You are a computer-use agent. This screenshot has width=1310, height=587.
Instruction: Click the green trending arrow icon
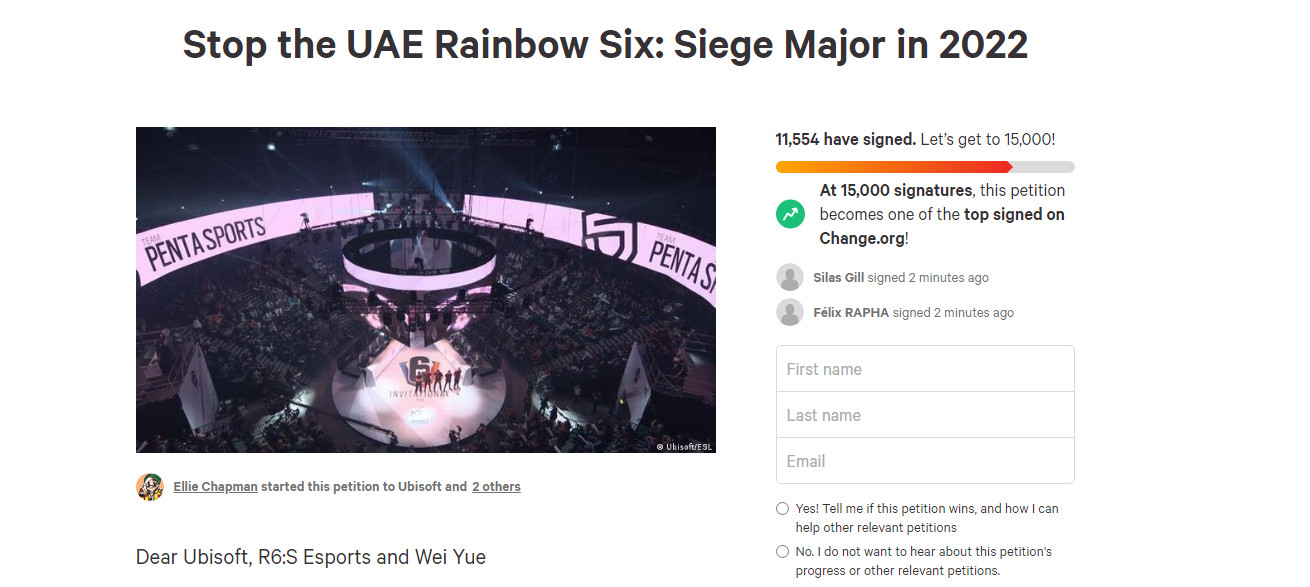[790, 214]
